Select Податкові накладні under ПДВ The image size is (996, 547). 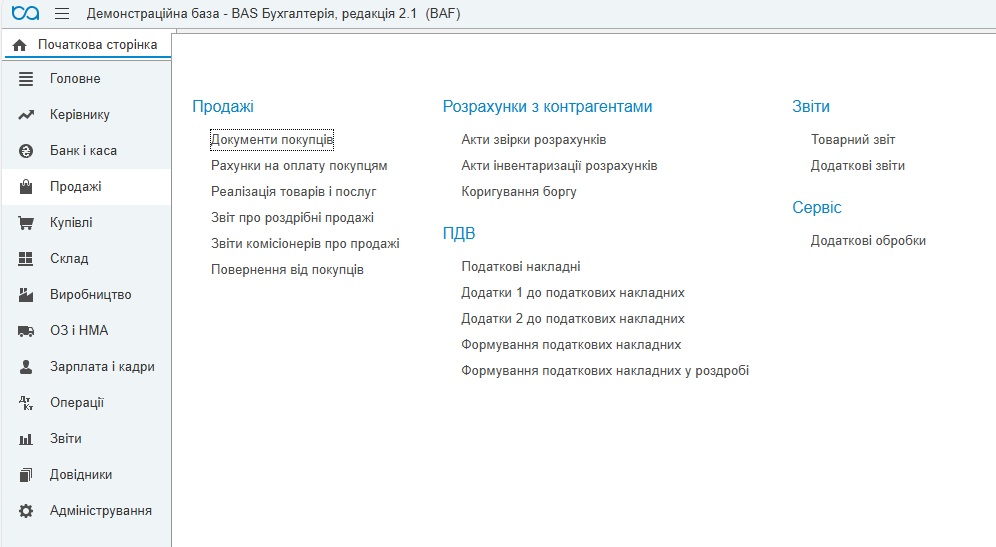(520, 267)
